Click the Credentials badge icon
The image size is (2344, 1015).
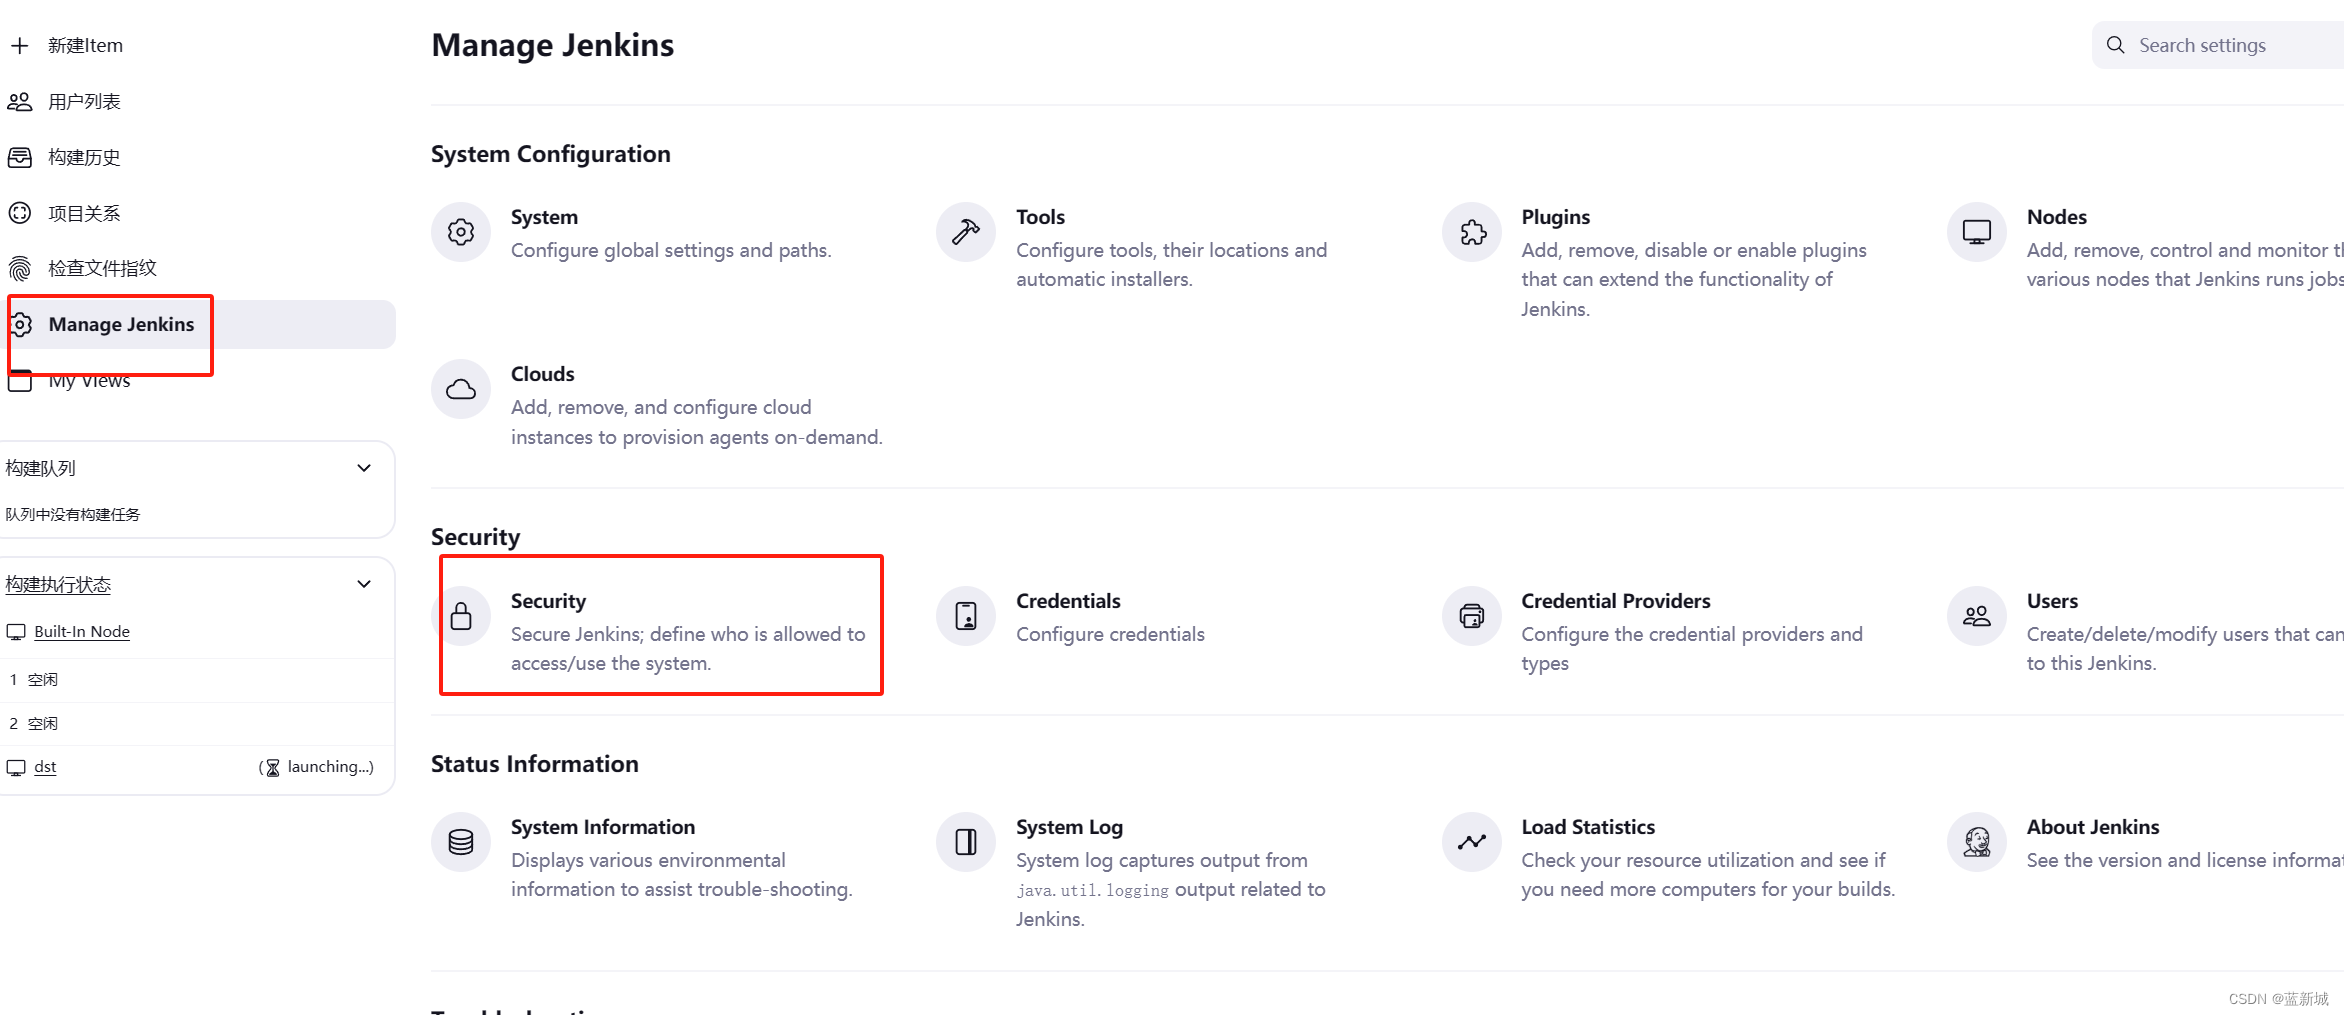pyautogui.click(x=966, y=616)
